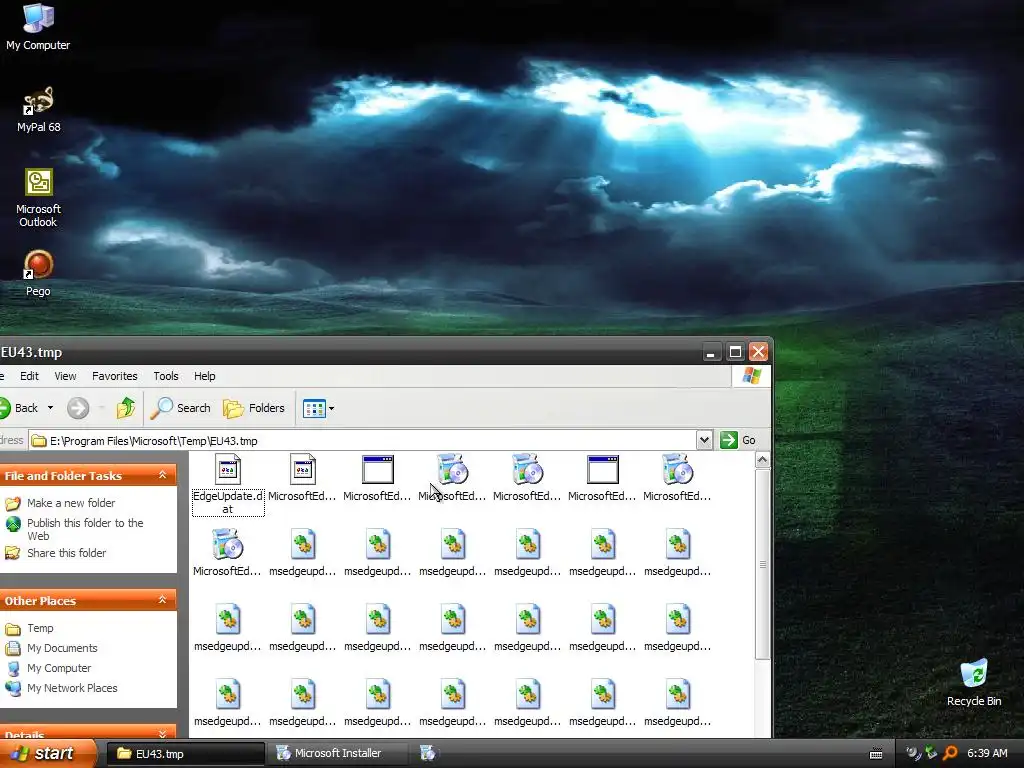Click the unlabeled installer taskbar icon
Viewport: 1024px width, 768px height.
428,753
